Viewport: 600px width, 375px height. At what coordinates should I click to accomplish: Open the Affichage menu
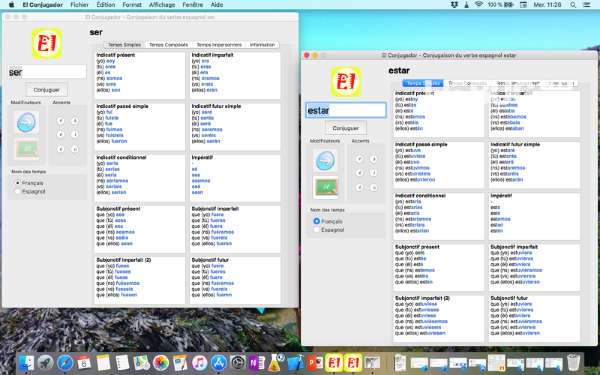point(162,5)
